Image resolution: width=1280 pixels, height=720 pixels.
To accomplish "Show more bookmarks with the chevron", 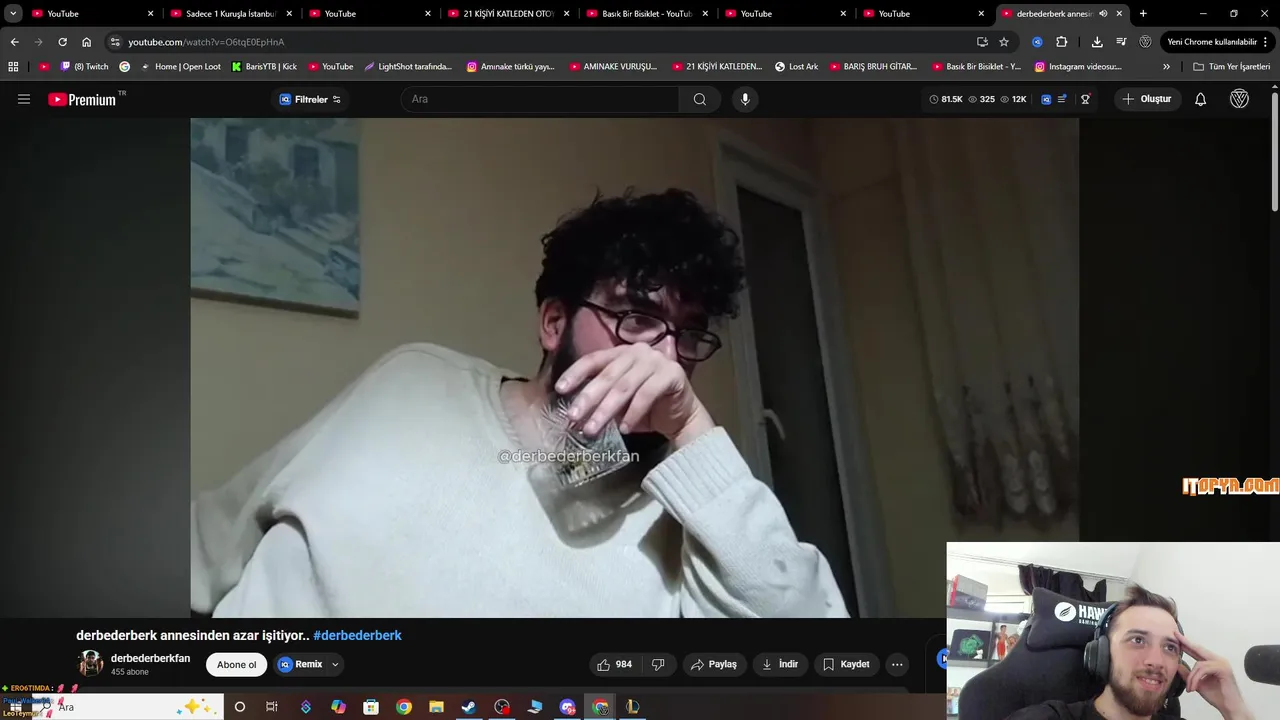I will pyautogui.click(x=1166, y=67).
